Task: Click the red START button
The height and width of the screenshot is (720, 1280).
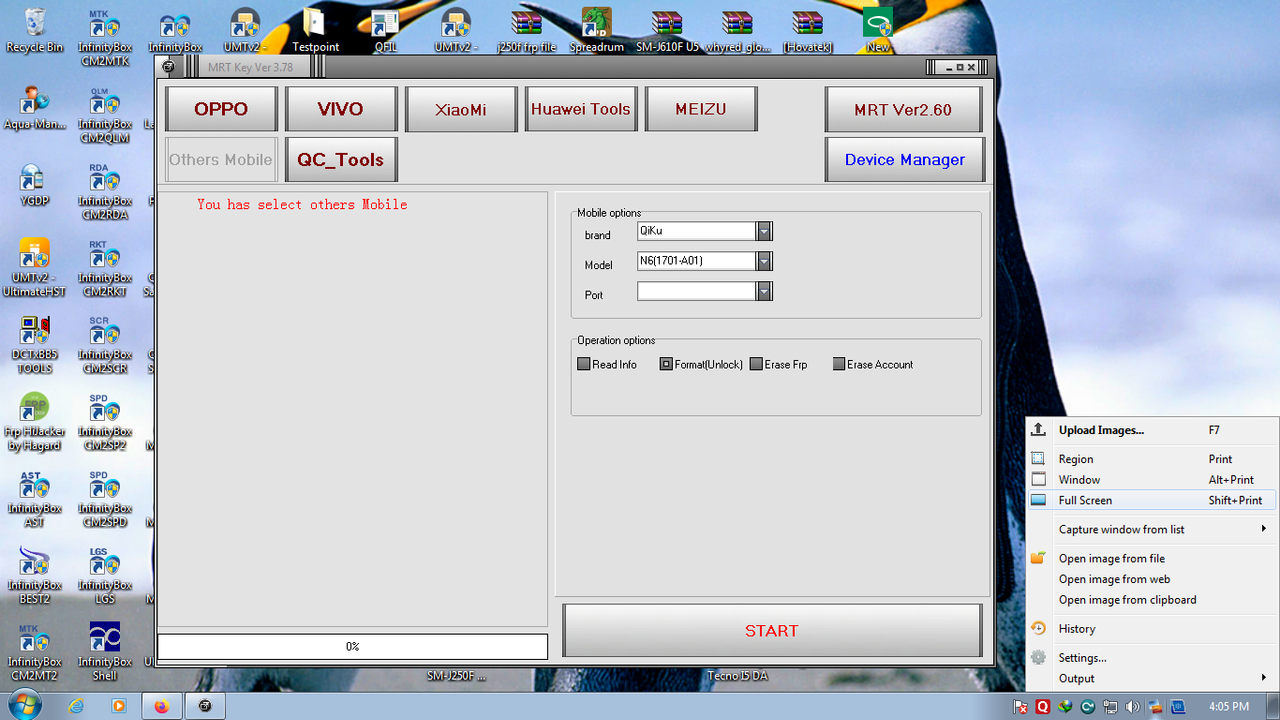Action: [x=772, y=630]
